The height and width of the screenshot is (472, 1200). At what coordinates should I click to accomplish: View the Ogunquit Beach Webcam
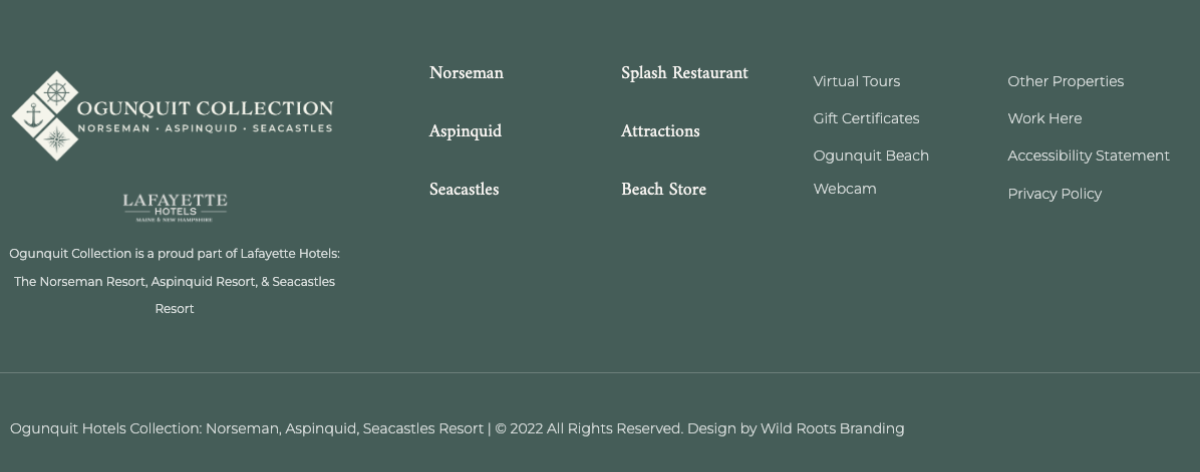pyautogui.click(x=870, y=171)
